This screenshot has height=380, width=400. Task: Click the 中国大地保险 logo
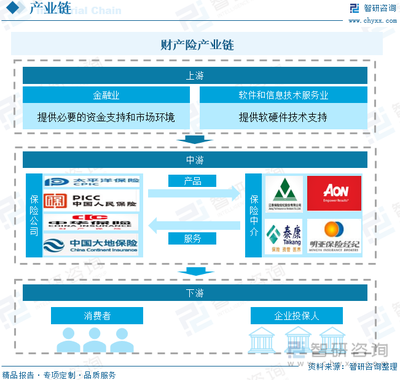click(x=91, y=245)
